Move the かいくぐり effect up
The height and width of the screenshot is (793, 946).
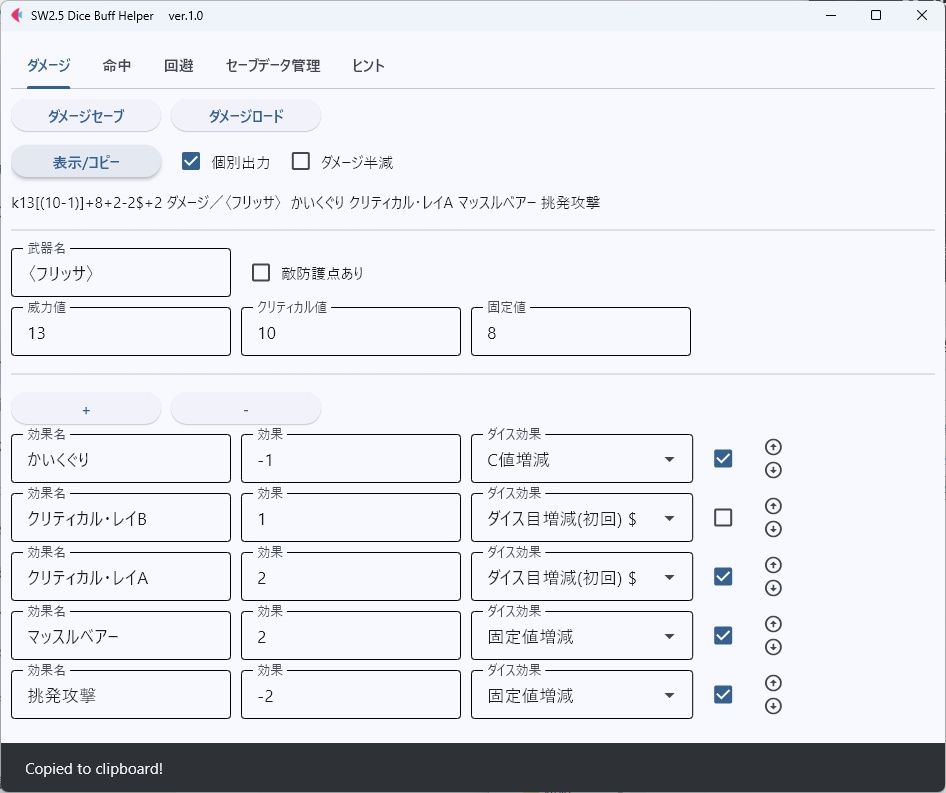pos(772,447)
